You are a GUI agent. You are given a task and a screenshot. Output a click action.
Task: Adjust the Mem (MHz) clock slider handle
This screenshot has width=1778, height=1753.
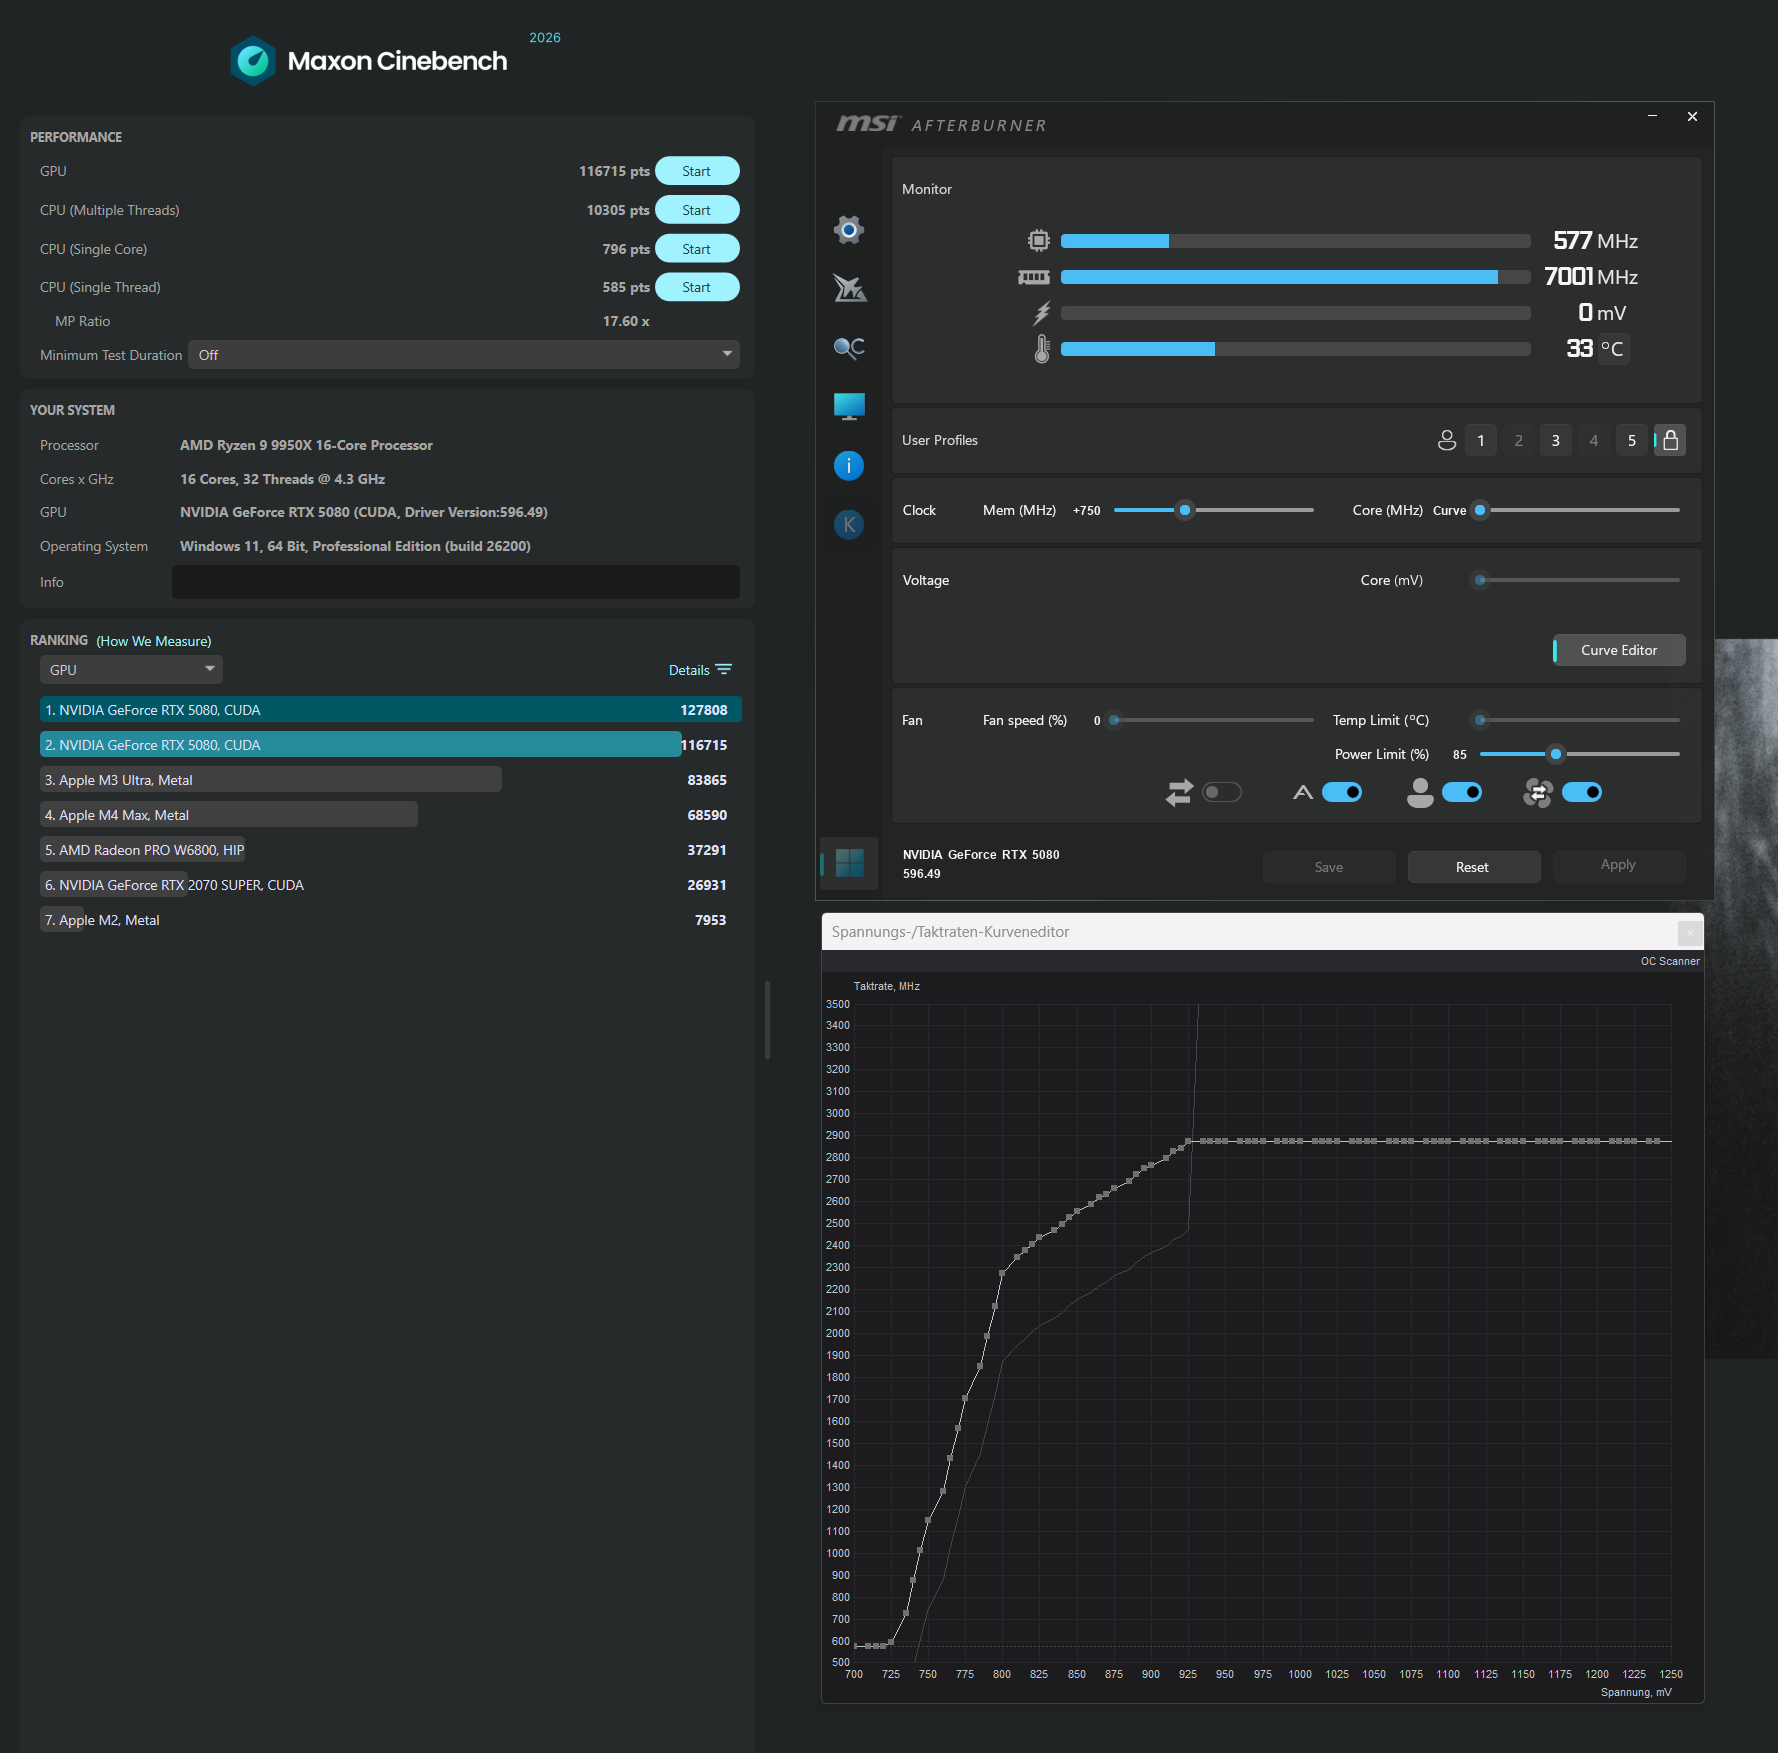1185,510
